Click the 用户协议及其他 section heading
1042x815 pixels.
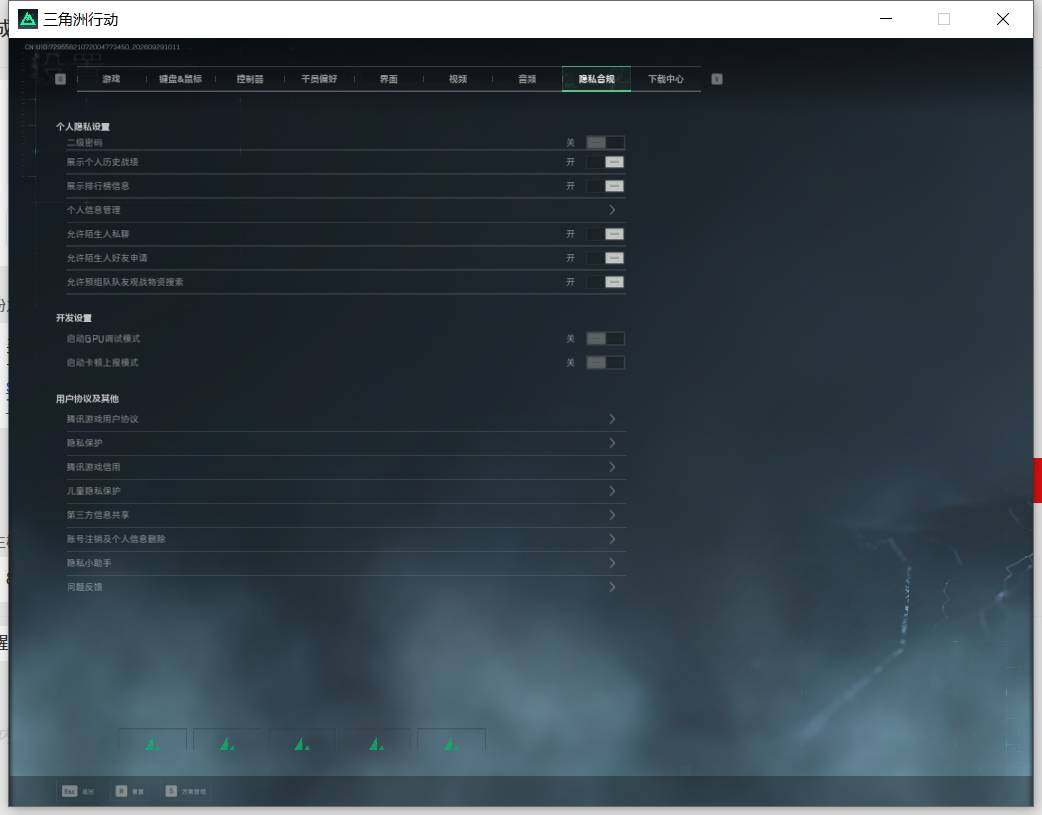tap(87, 399)
